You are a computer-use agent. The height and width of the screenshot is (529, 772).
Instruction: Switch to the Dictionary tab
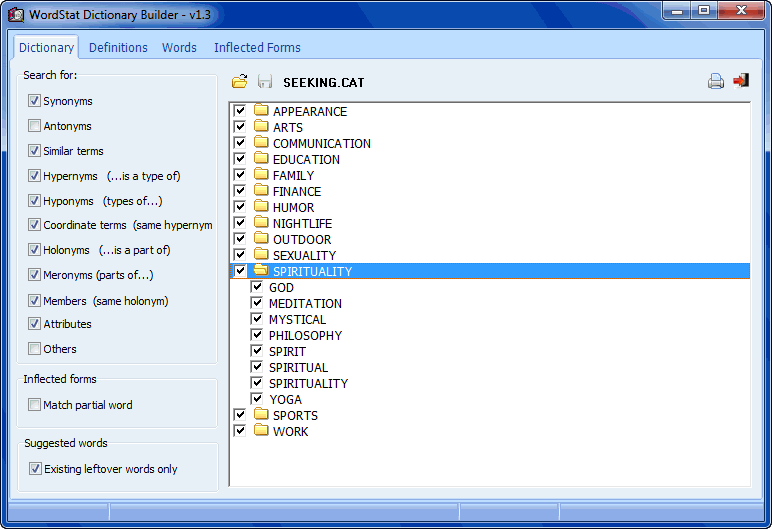pos(46,47)
